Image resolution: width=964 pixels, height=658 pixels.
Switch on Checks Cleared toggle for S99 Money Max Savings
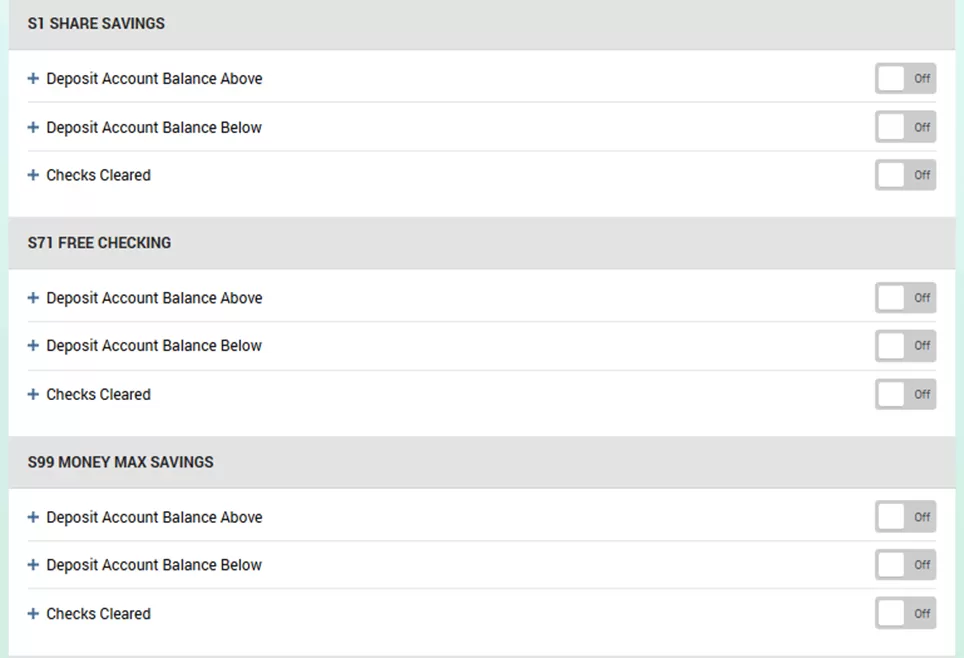[906, 613]
